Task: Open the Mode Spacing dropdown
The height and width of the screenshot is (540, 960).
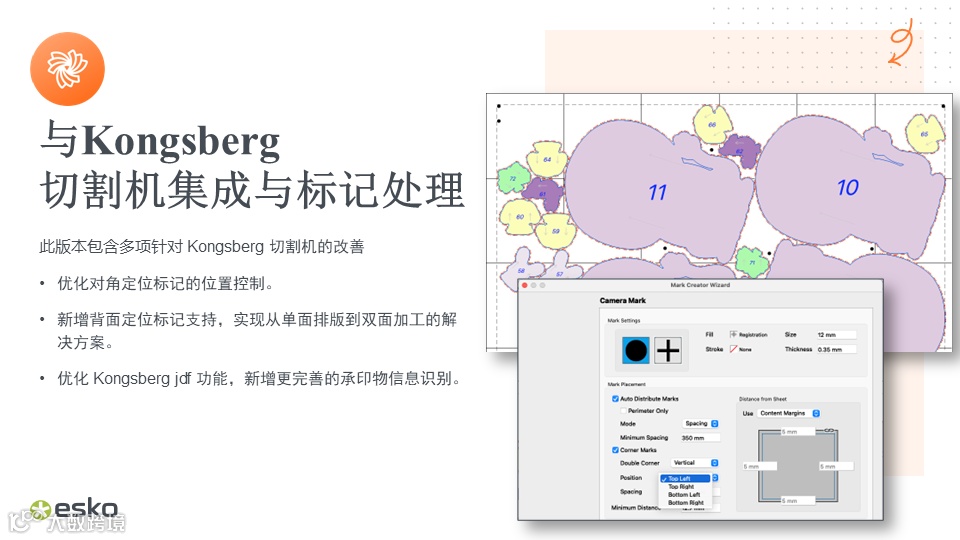Action: pyautogui.click(x=701, y=424)
